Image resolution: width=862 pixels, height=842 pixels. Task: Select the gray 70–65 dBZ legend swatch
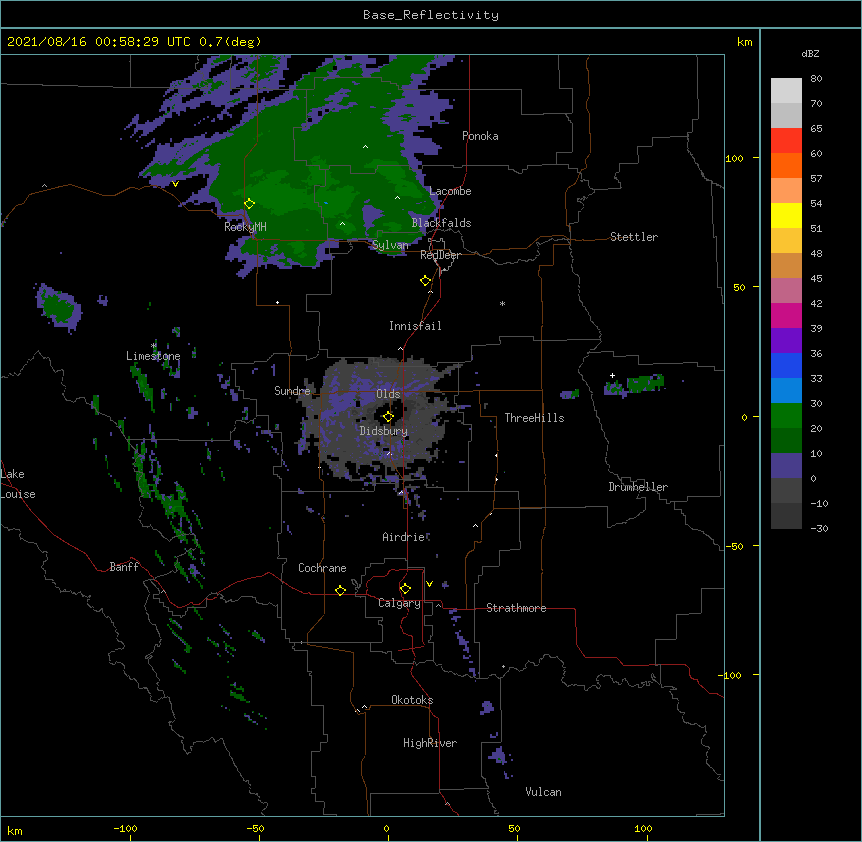[786, 115]
